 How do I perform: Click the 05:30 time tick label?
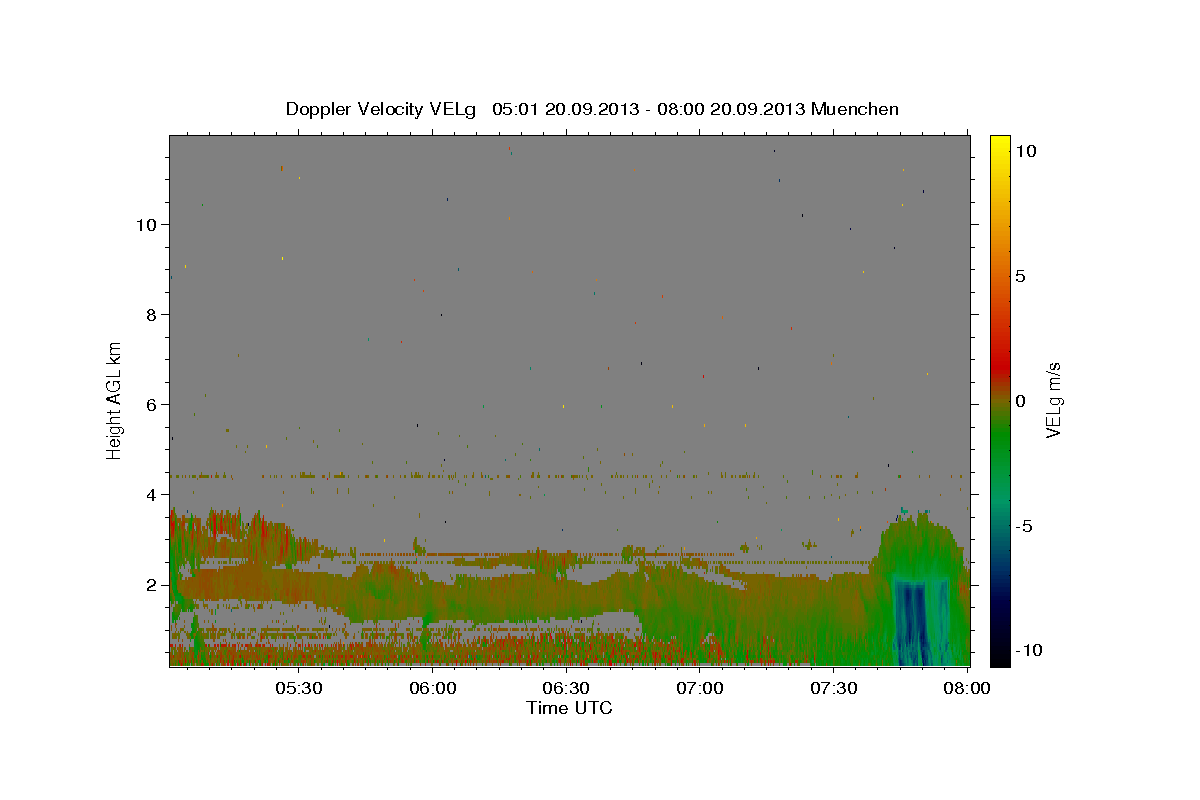click(298, 688)
